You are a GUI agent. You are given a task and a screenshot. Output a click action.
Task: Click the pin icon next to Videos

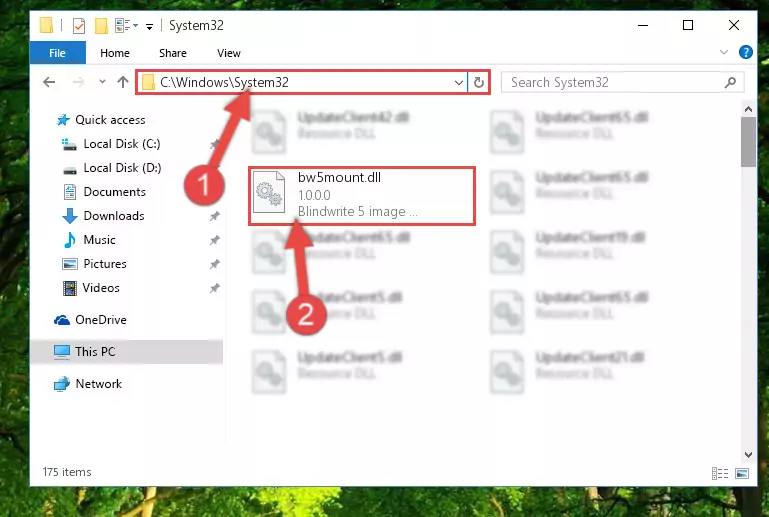[x=214, y=288]
